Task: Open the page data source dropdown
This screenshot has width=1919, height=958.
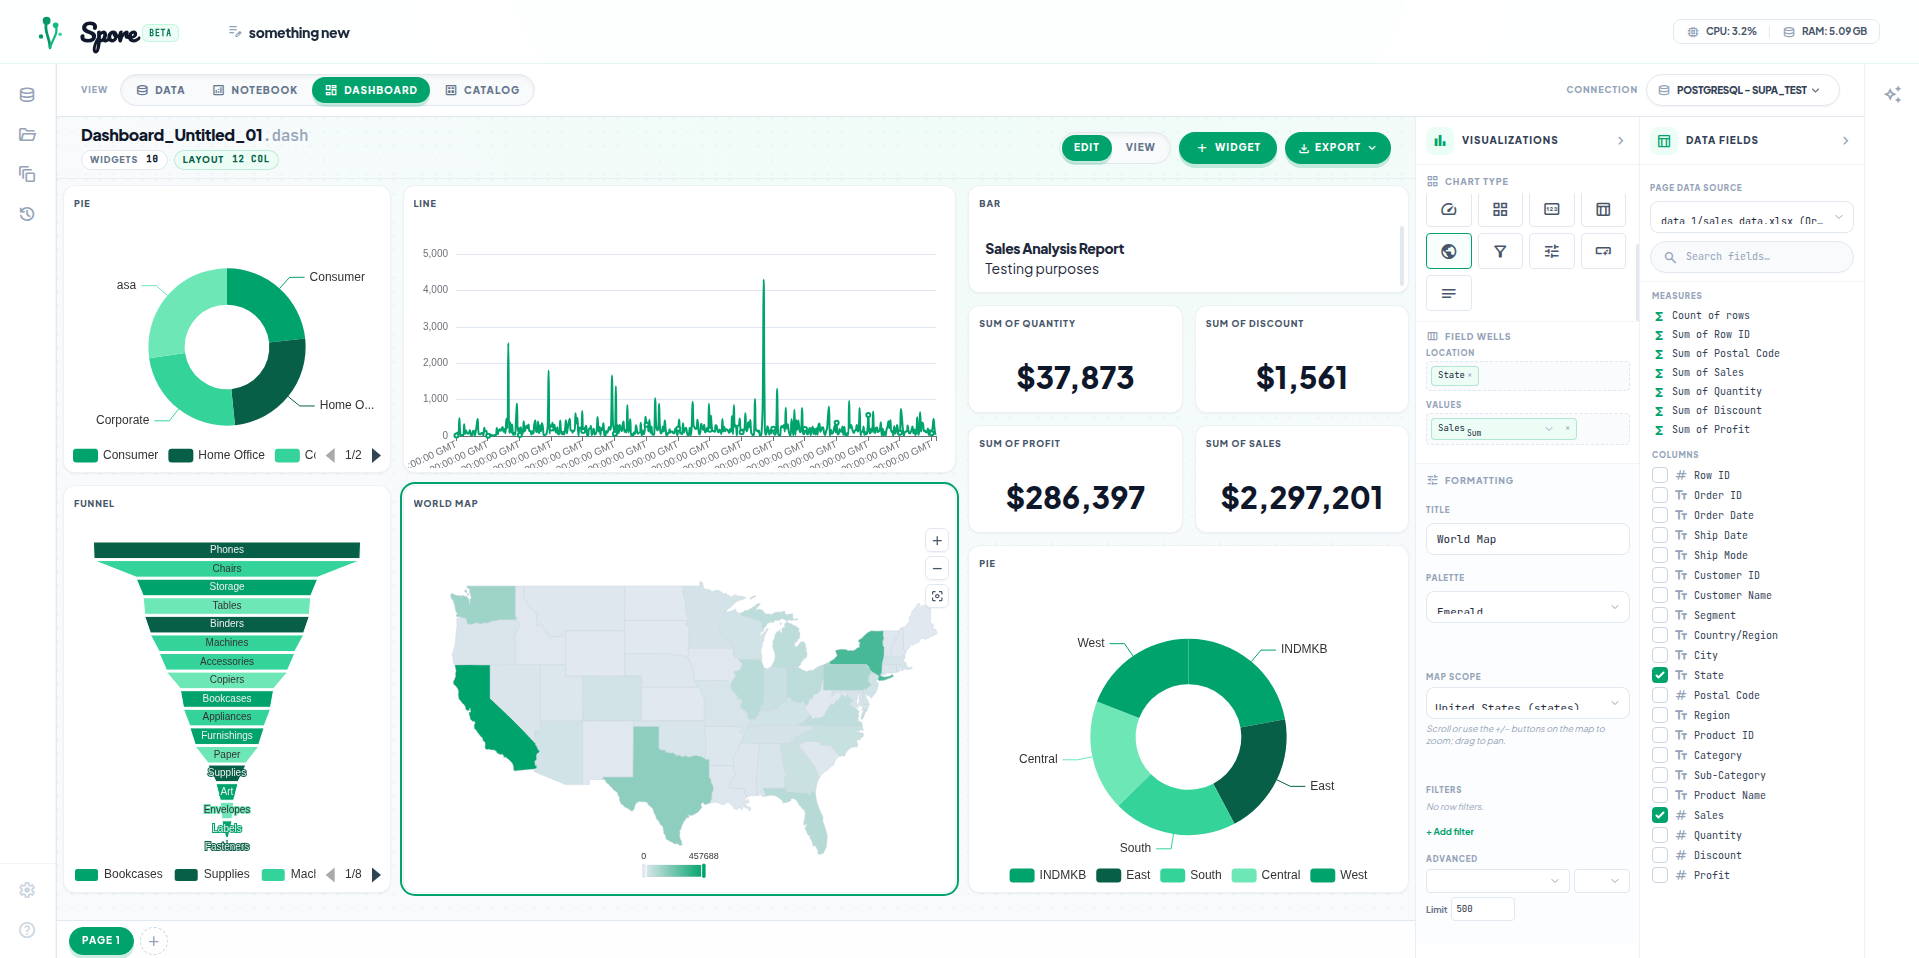Action: [1751, 218]
